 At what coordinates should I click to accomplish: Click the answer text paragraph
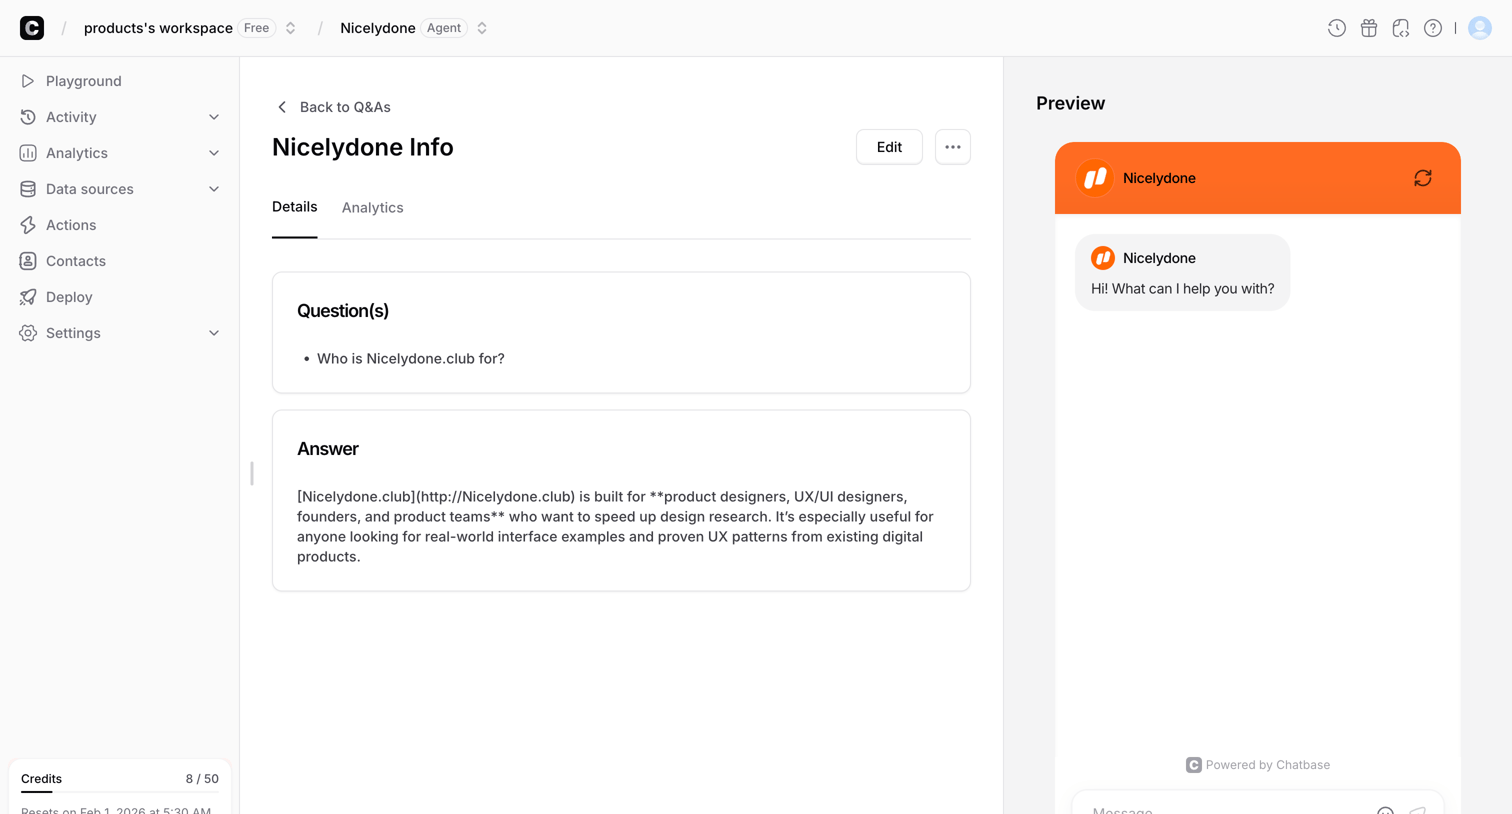(615, 526)
